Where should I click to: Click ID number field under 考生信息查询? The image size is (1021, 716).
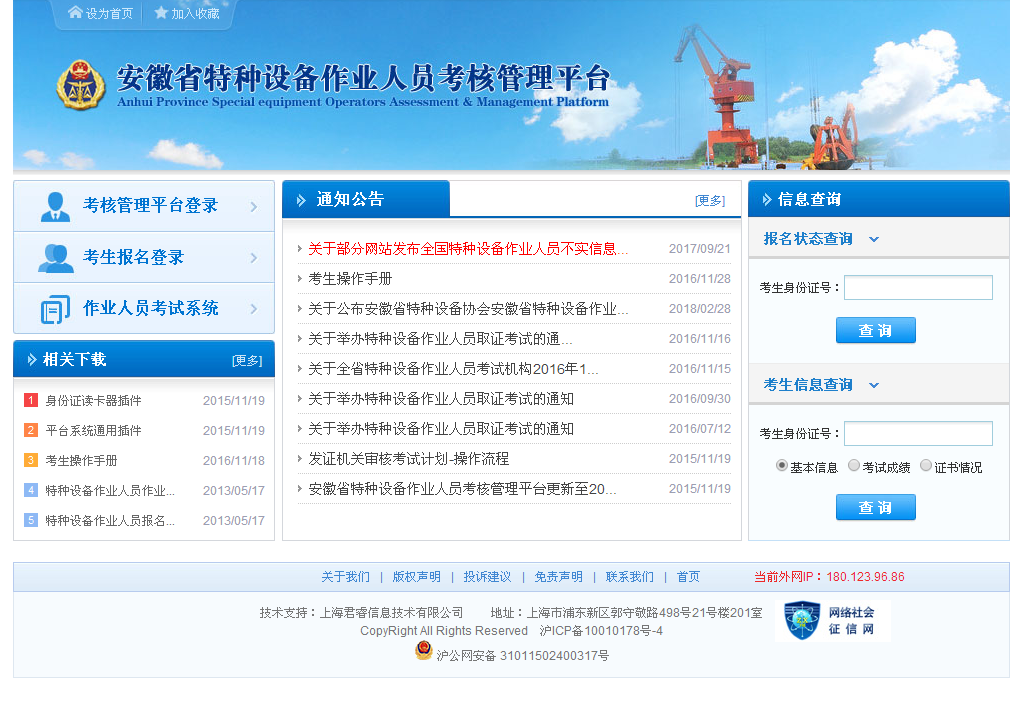(x=918, y=434)
